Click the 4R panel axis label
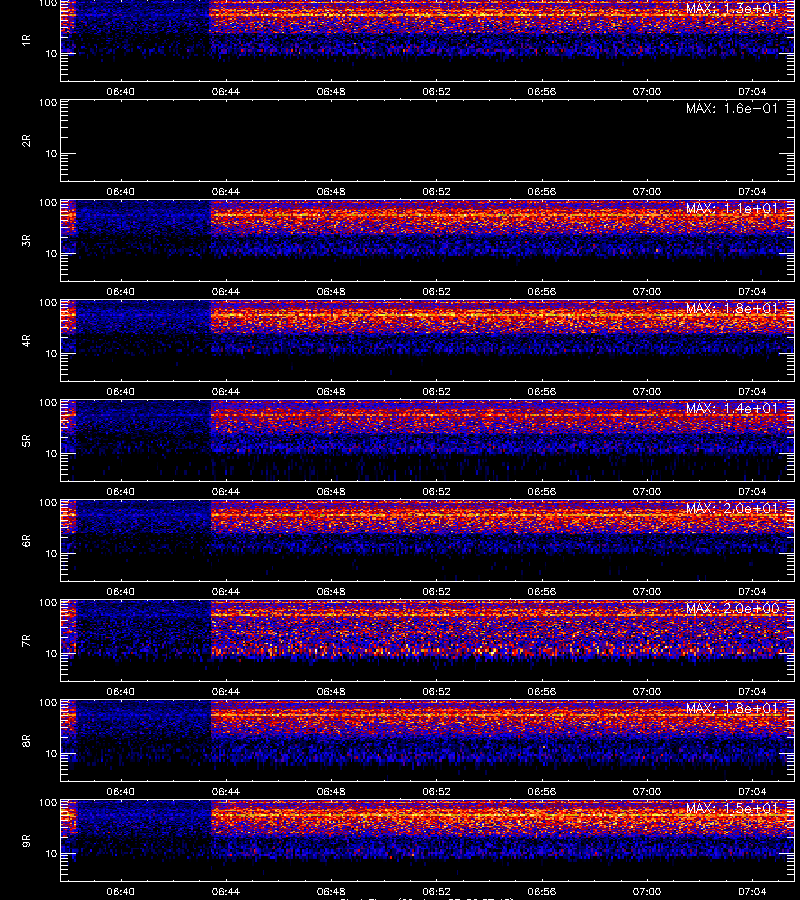Screen dimensions: 800x900 pos(26,340)
